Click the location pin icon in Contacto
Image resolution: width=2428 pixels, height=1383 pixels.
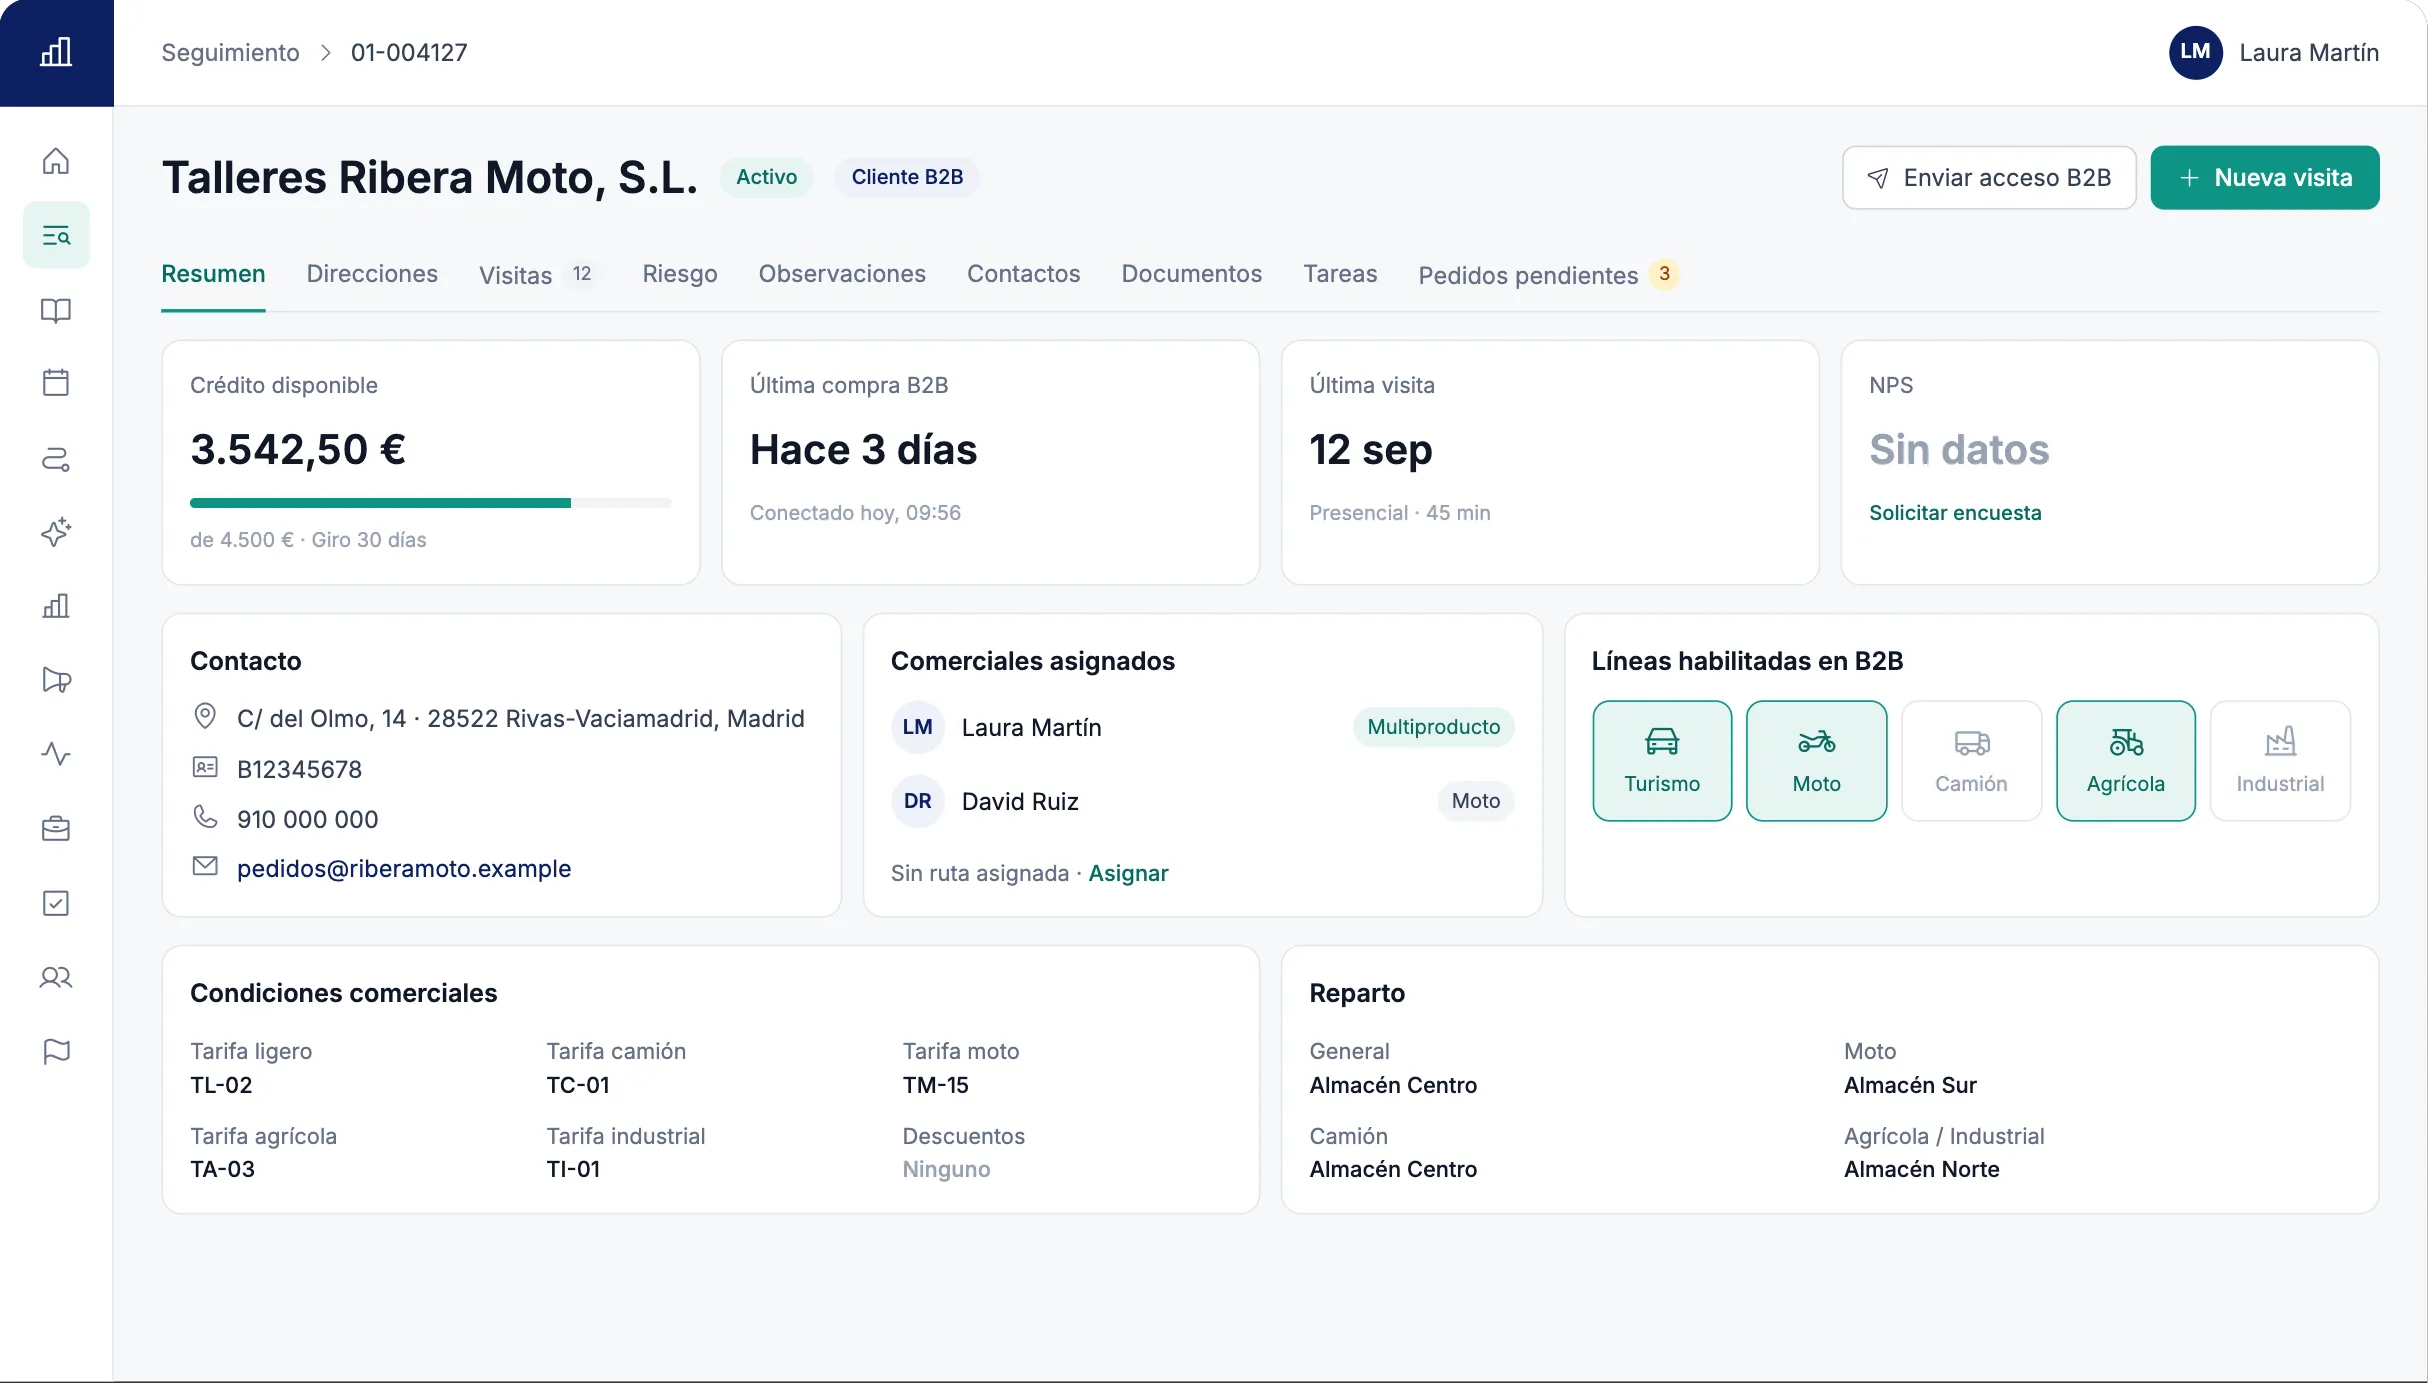205,716
